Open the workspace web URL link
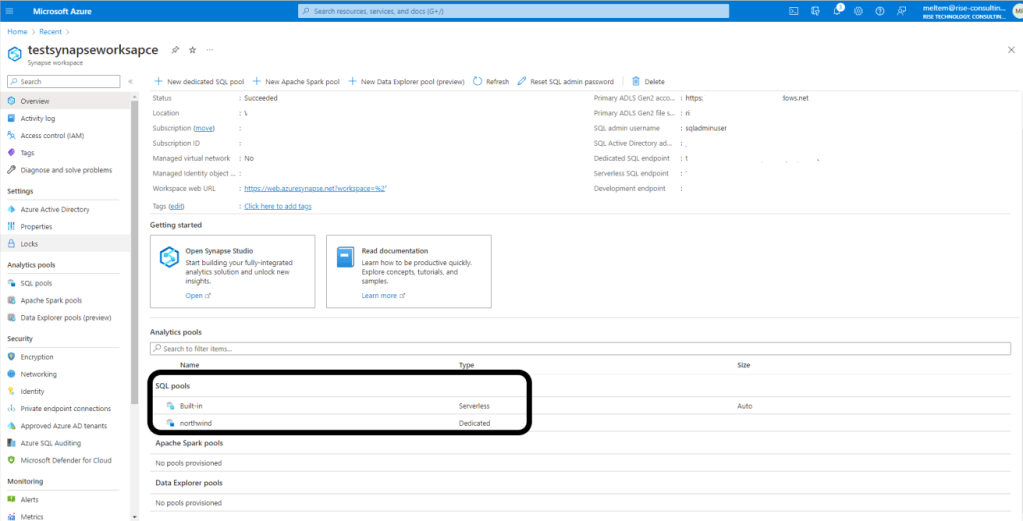This screenshot has width=1023, height=521. click(315, 188)
